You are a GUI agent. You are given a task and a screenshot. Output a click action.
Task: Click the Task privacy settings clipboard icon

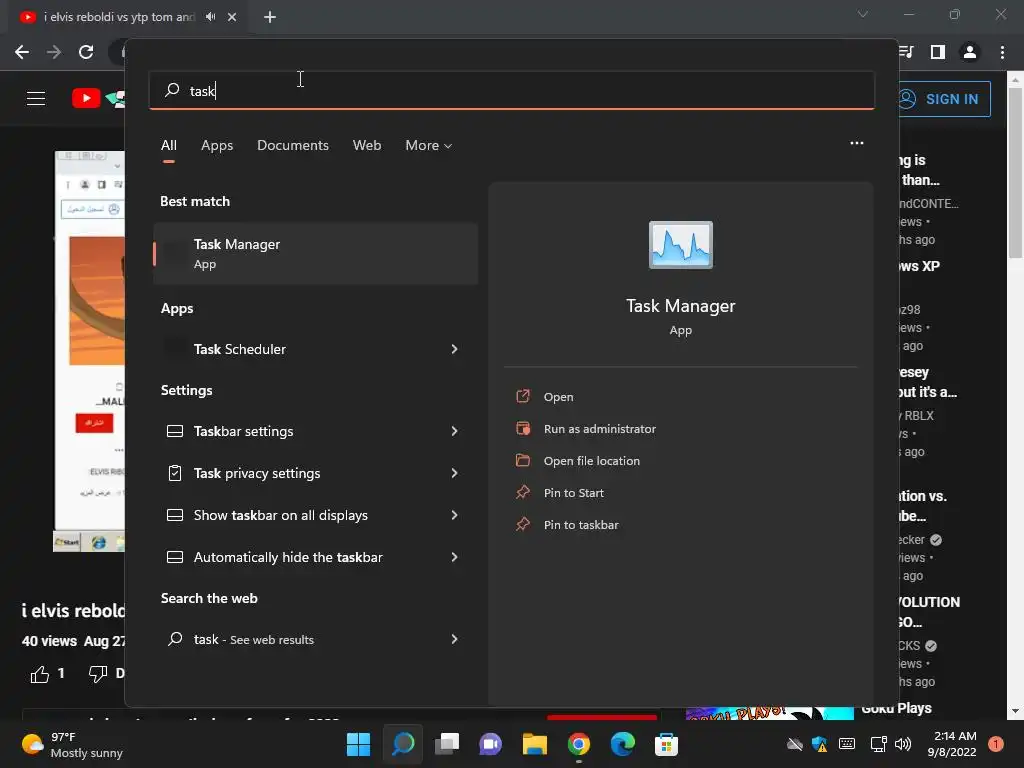click(x=175, y=473)
